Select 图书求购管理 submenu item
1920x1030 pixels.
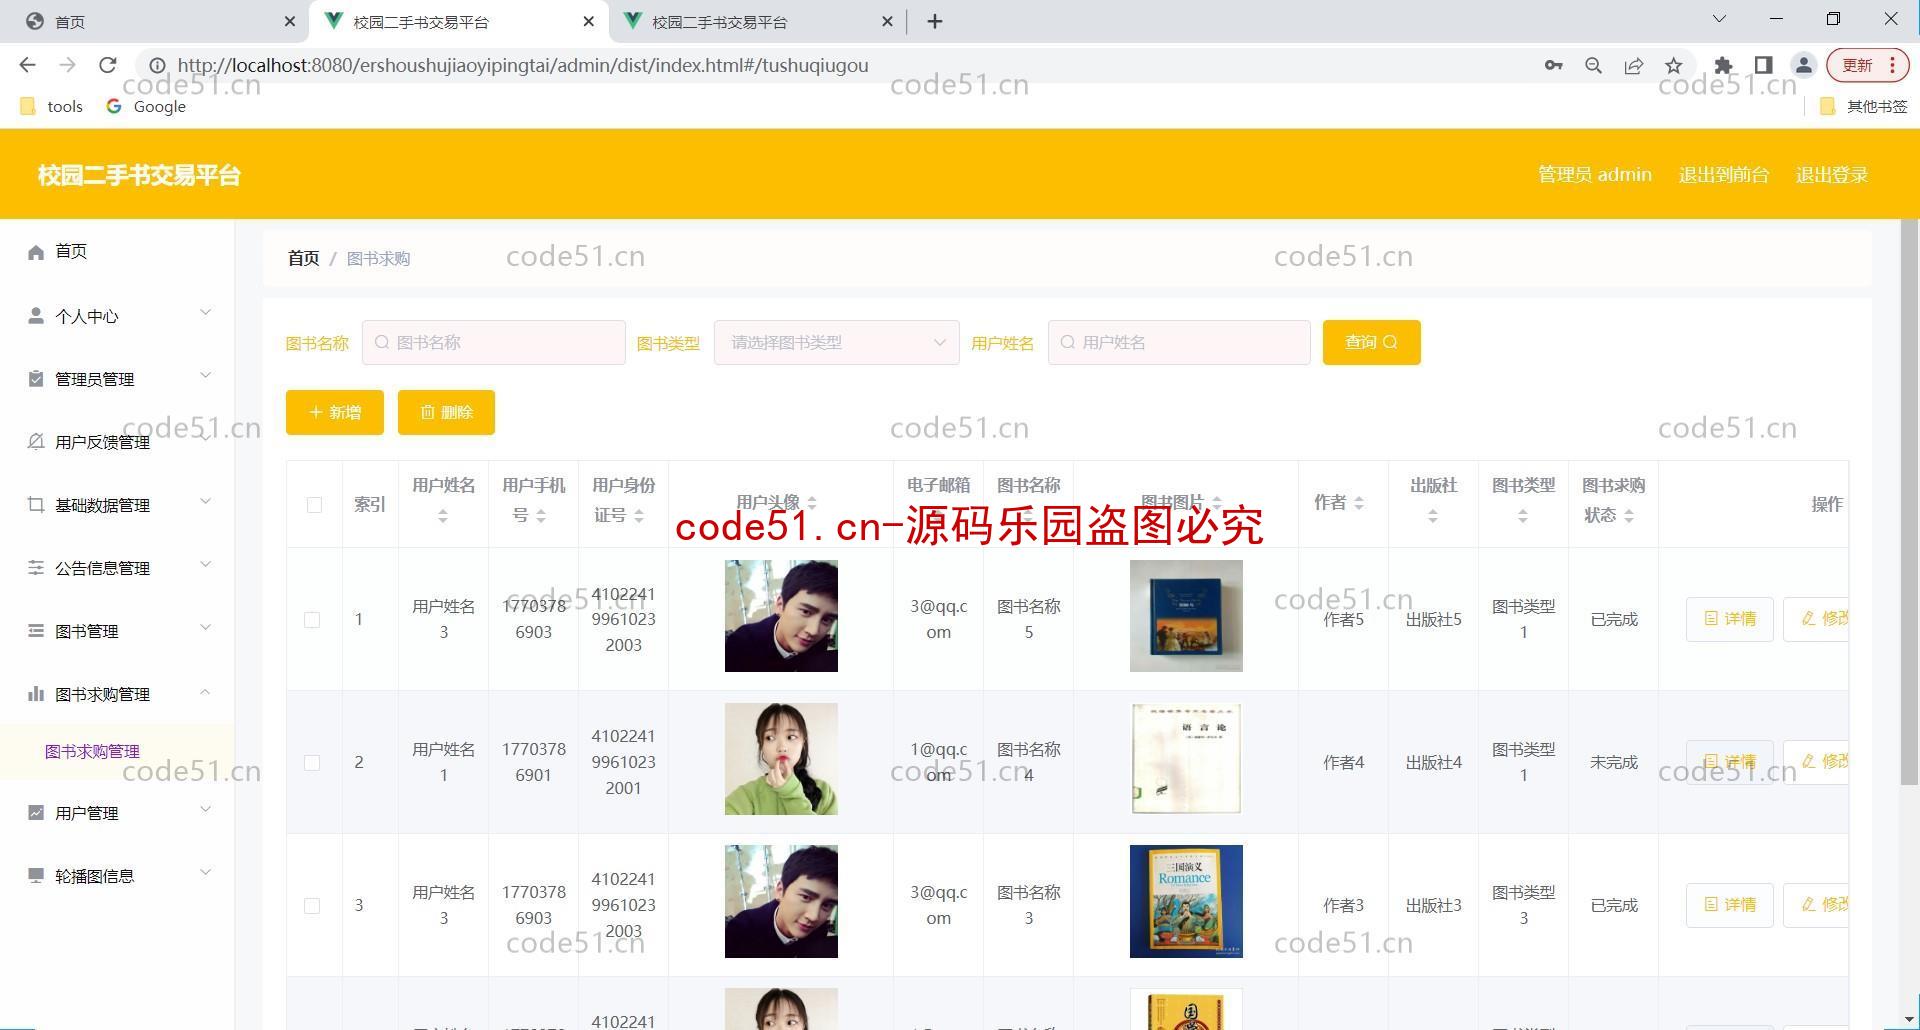pyautogui.click(x=92, y=752)
